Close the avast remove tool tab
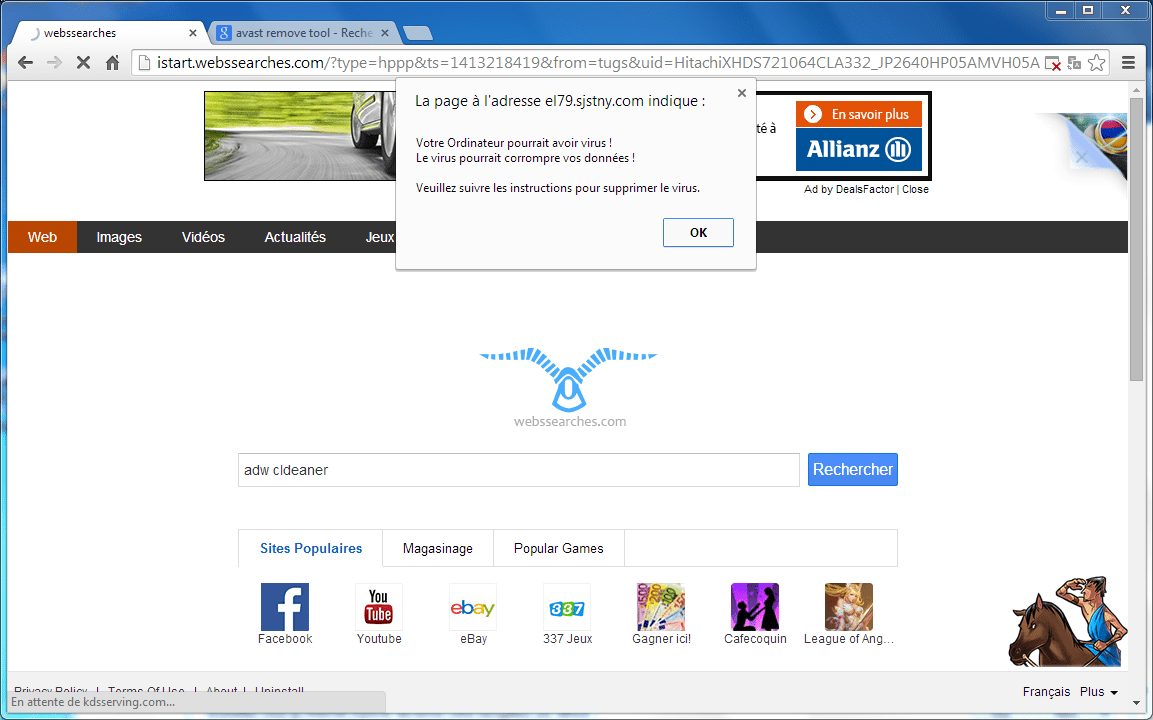The height and width of the screenshot is (720, 1153). coord(385,33)
